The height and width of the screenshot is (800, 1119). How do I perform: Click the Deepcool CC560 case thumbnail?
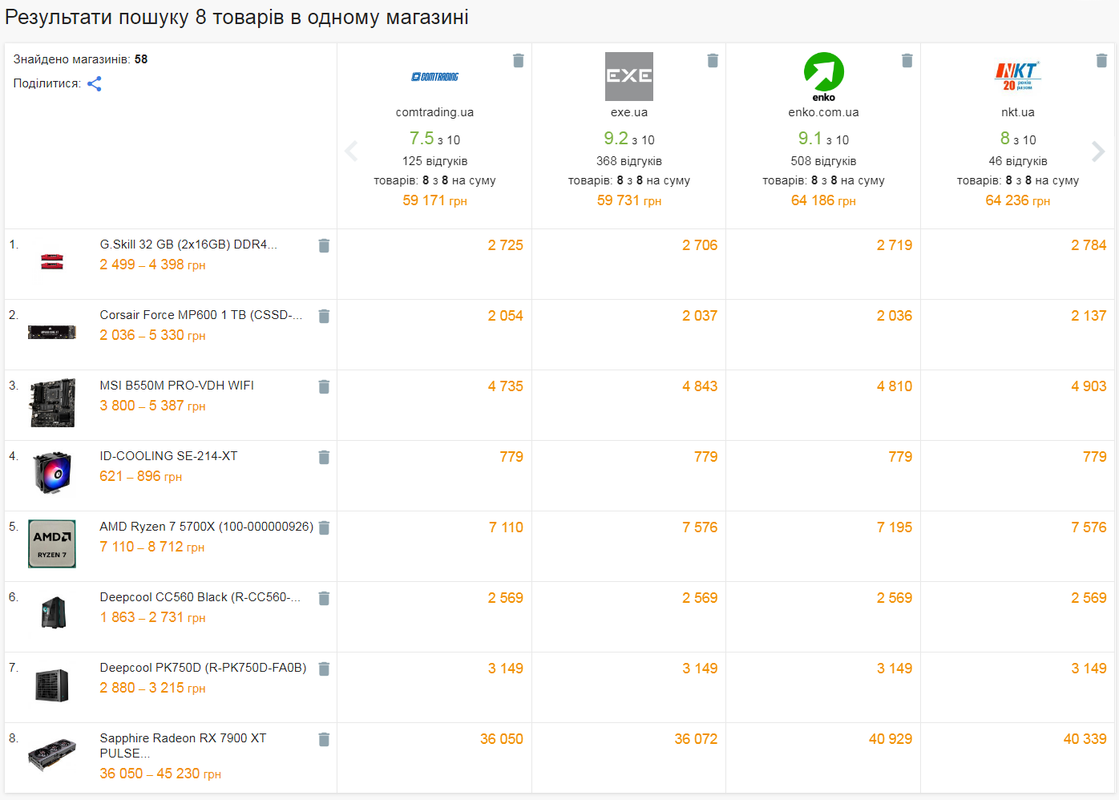pos(54,613)
